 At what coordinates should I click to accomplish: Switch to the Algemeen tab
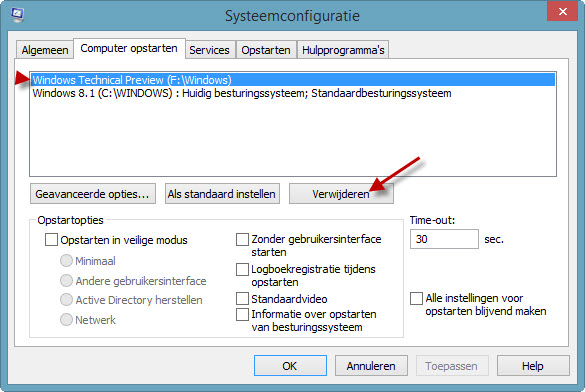pyautogui.click(x=45, y=50)
